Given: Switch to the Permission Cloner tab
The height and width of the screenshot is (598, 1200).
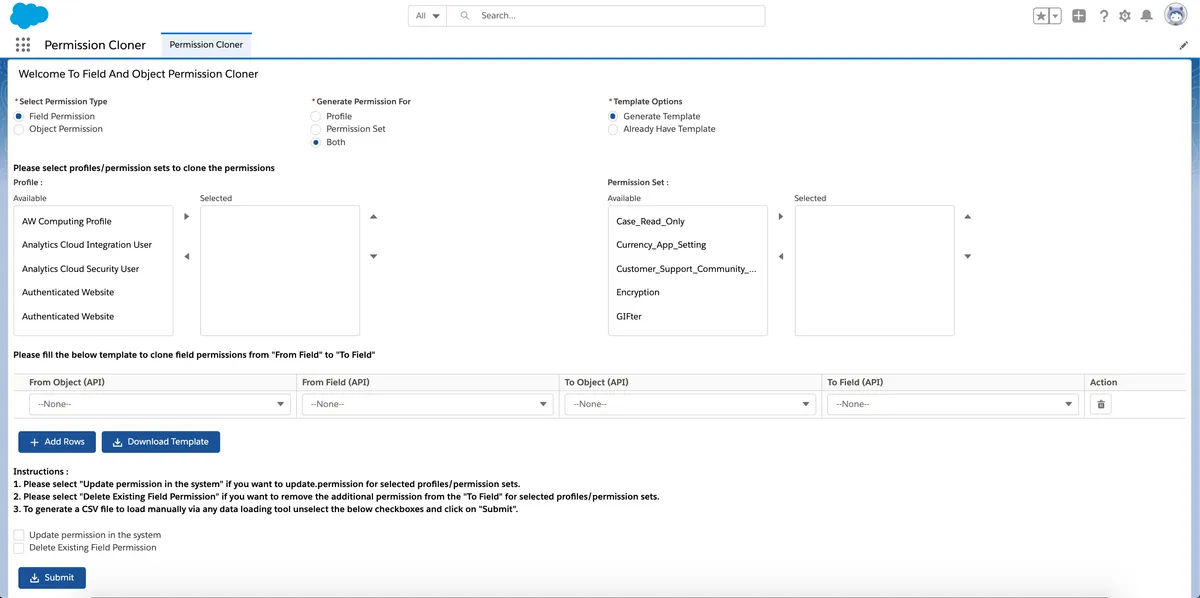Looking at the screenshot, I should pyautogui.click(x=206, y=45).
